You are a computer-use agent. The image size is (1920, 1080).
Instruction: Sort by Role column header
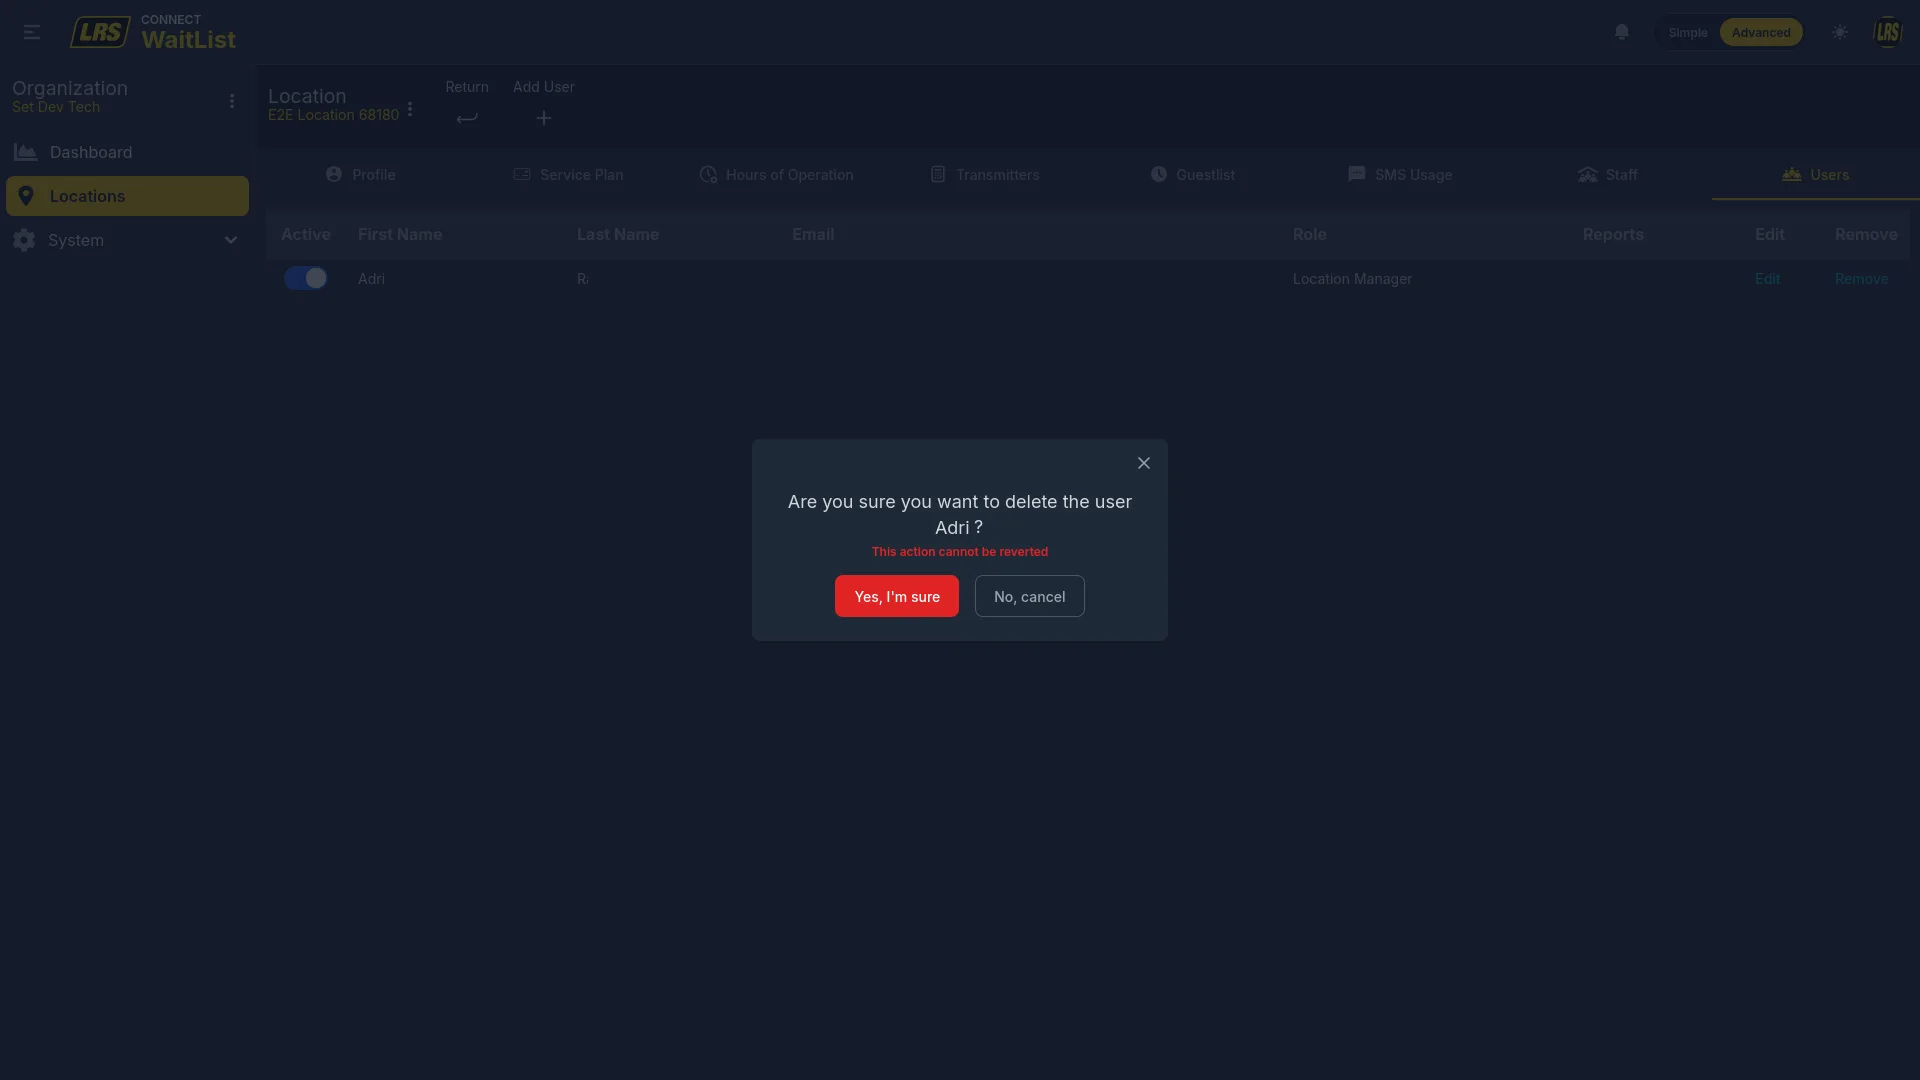click(x=1310, y=235)
